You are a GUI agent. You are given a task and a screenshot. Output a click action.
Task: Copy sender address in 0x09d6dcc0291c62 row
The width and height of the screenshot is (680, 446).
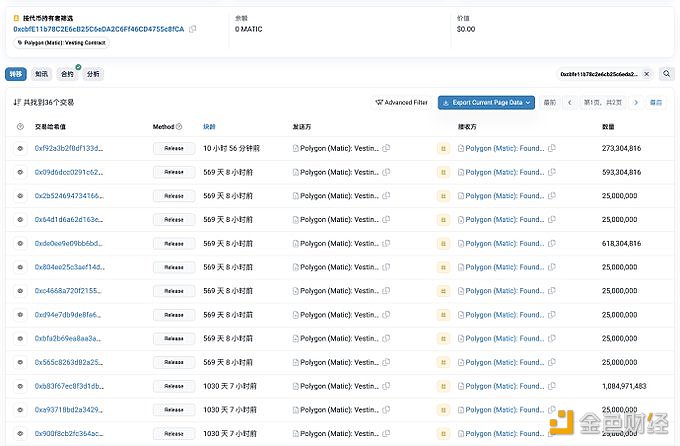[386, 172]
